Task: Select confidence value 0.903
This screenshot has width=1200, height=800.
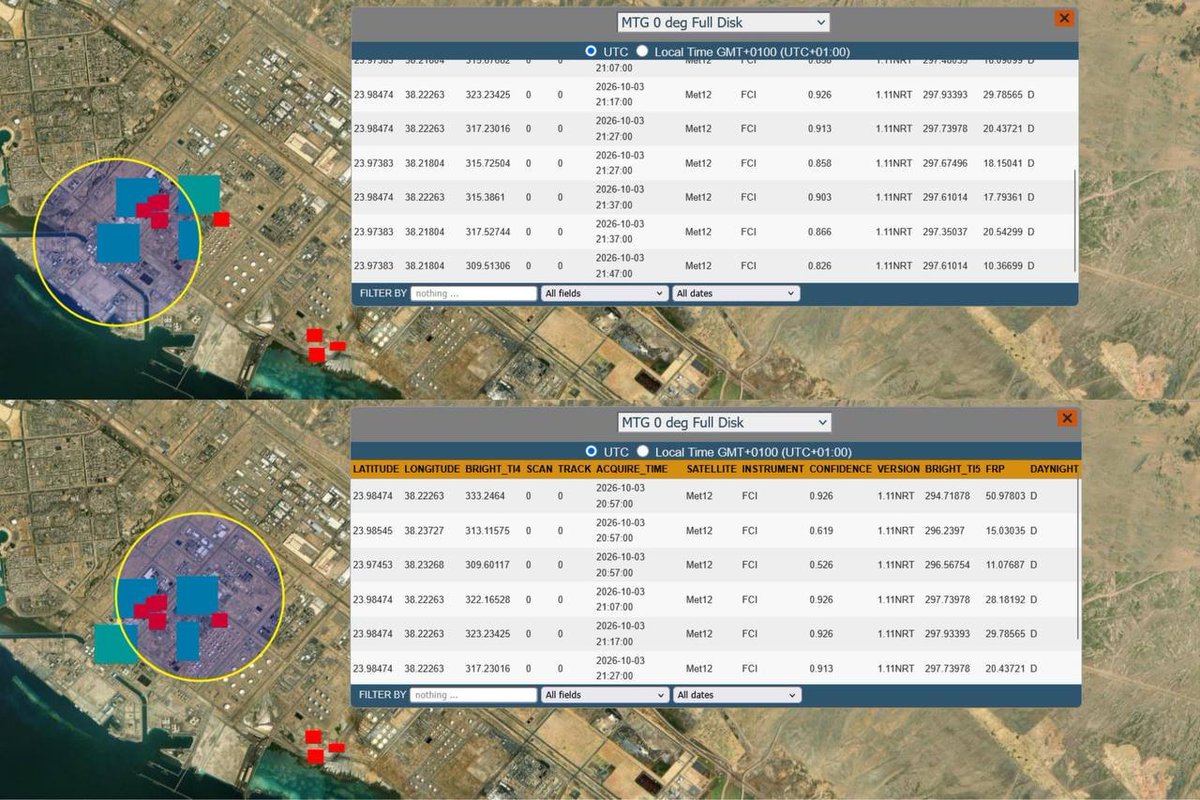Action: [x=820, y=197]
